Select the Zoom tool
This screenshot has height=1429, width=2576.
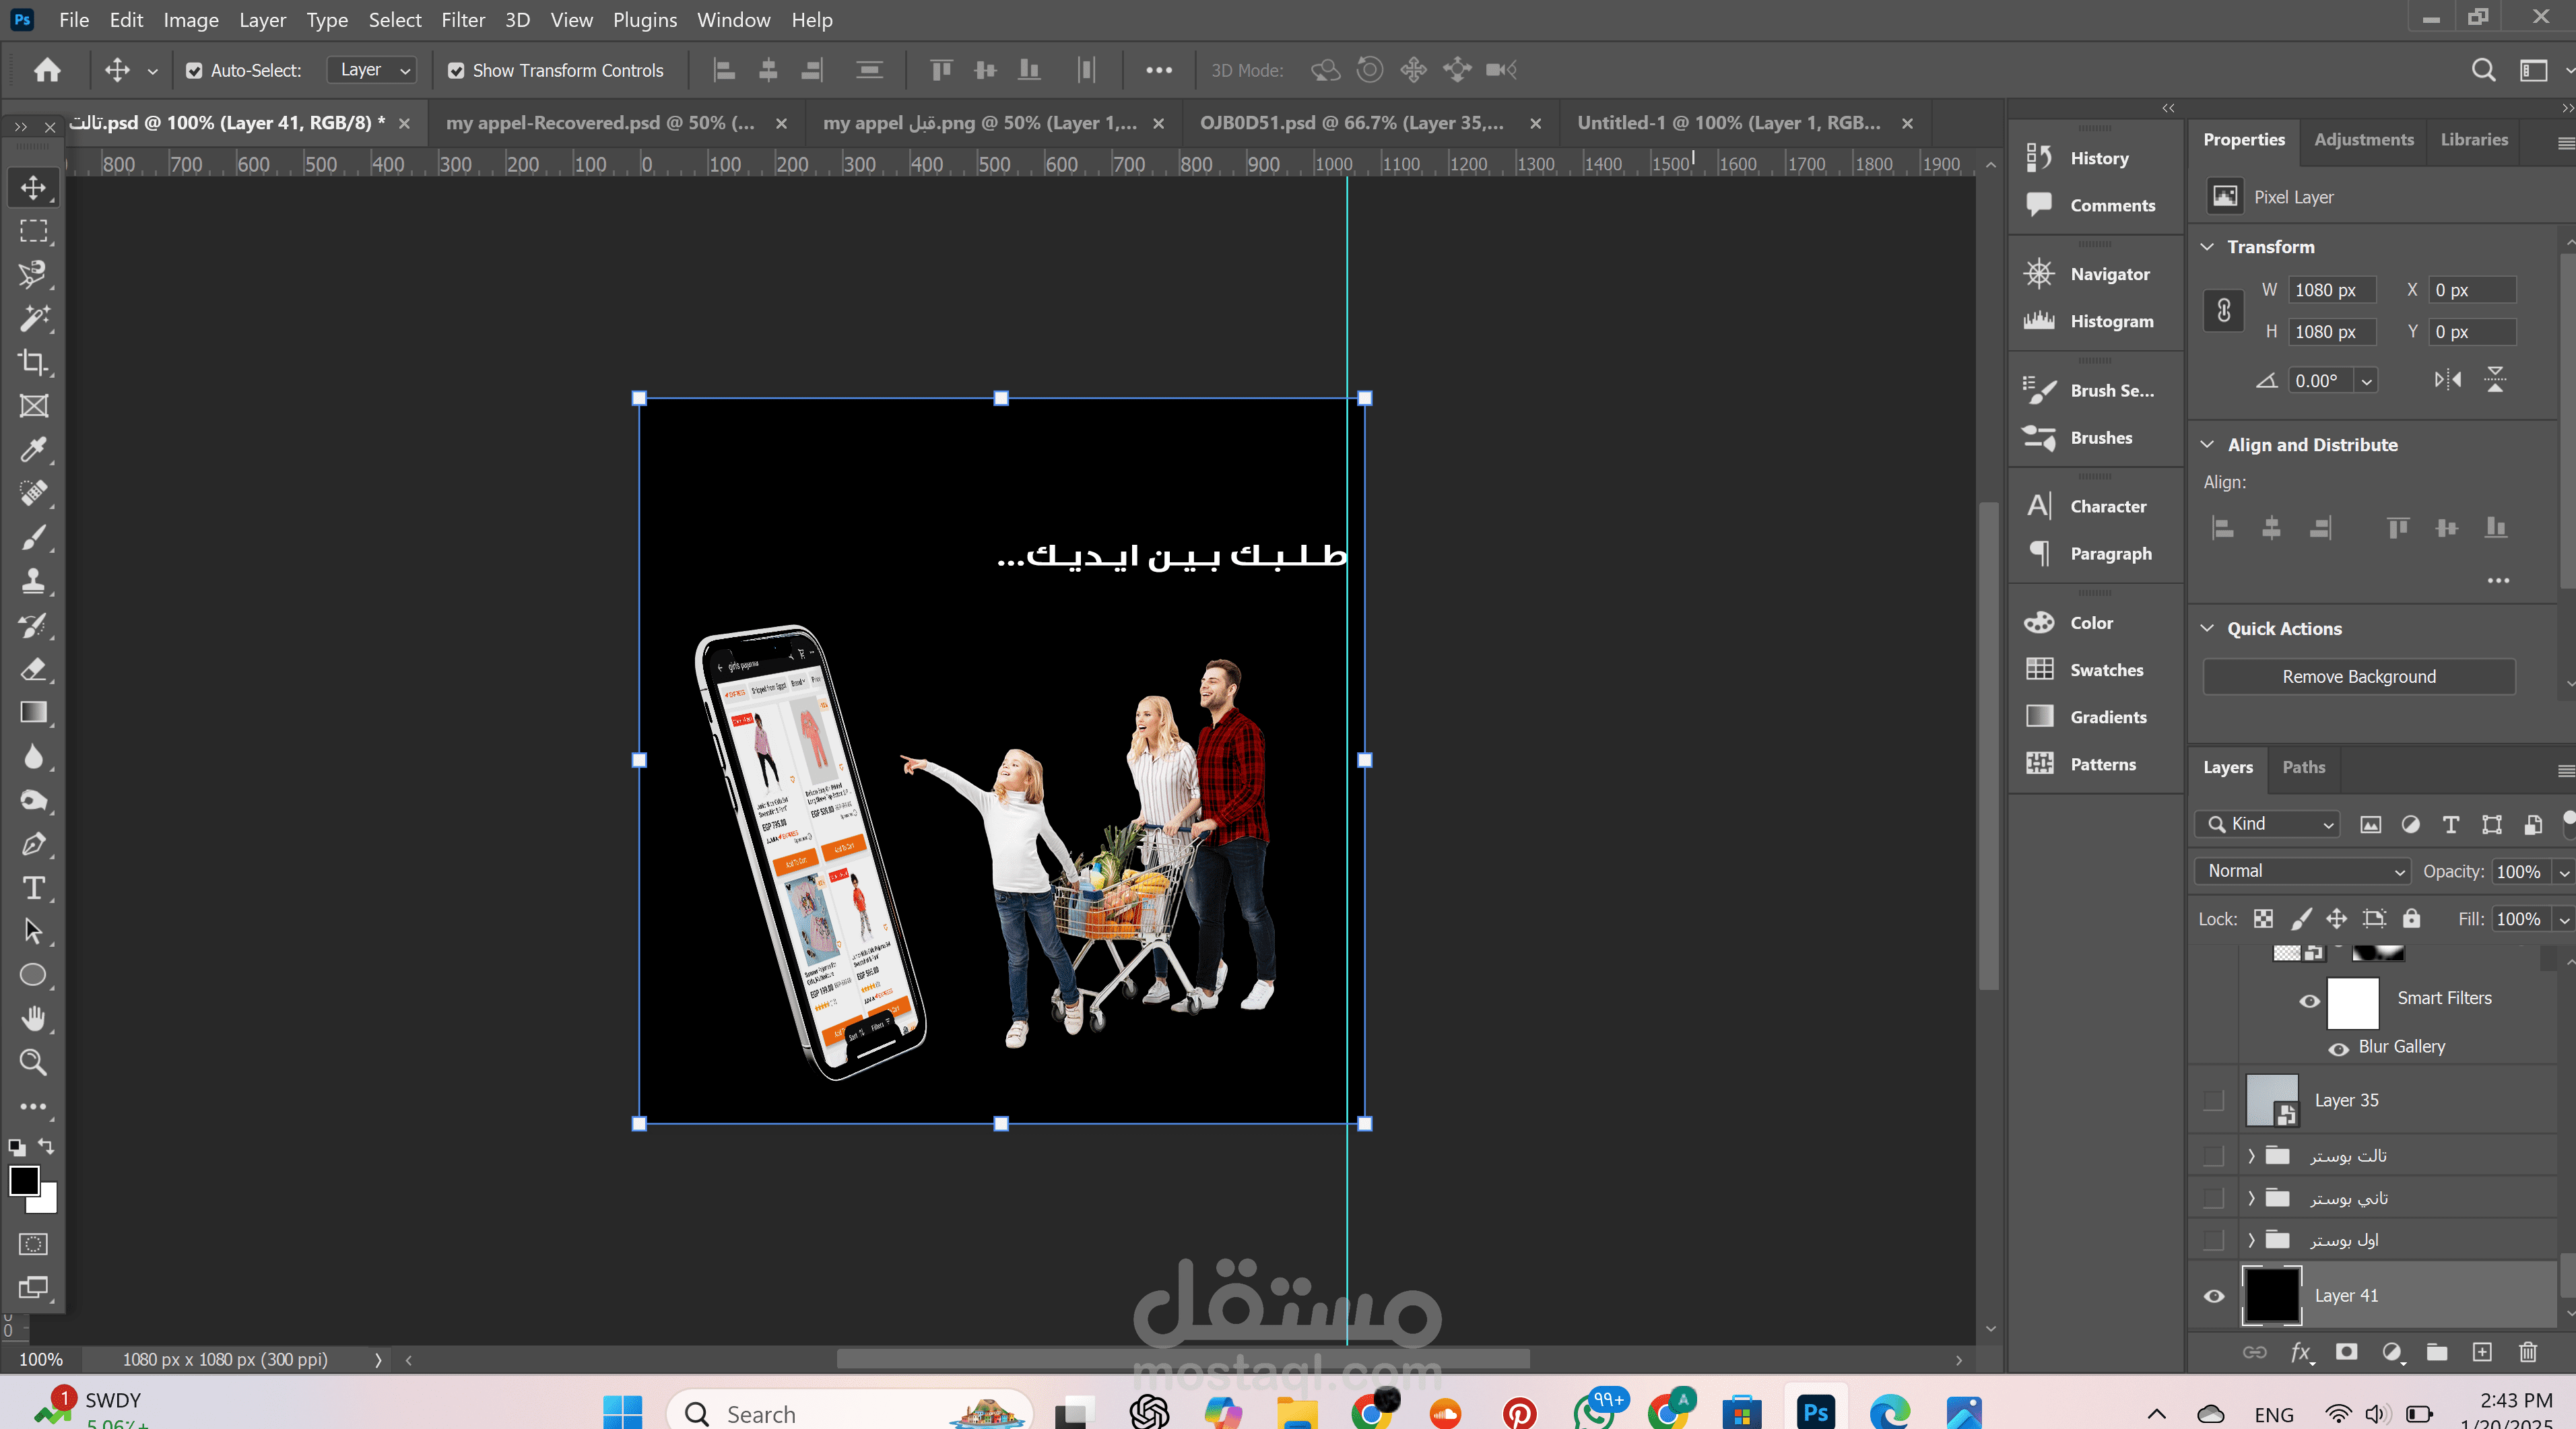[33, 1062]
